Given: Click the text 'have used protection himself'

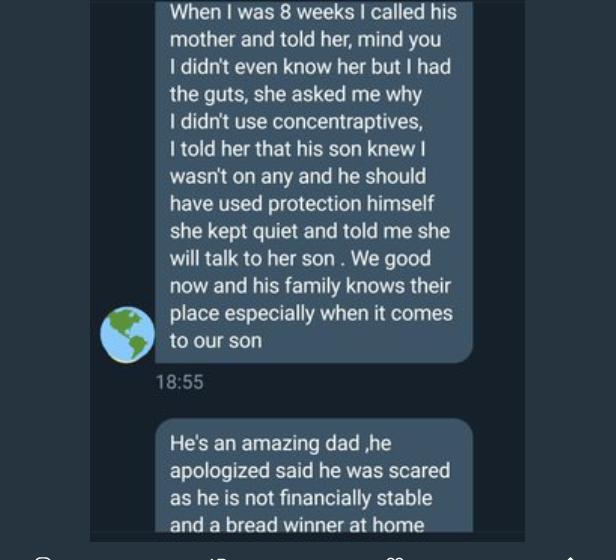Looking at the screenshot, I should click(x=302, y=204).
